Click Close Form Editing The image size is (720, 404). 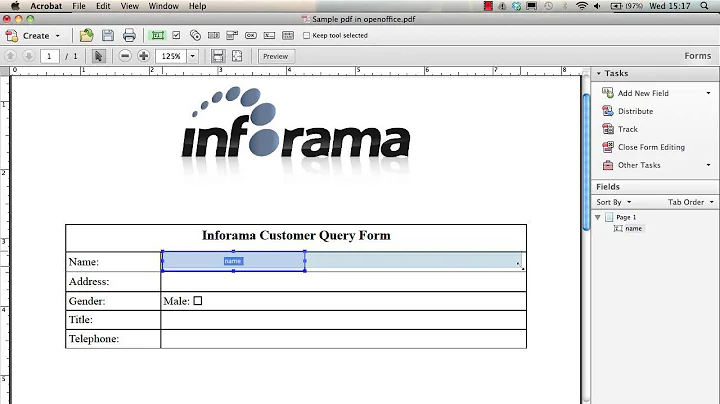point(651,147)
